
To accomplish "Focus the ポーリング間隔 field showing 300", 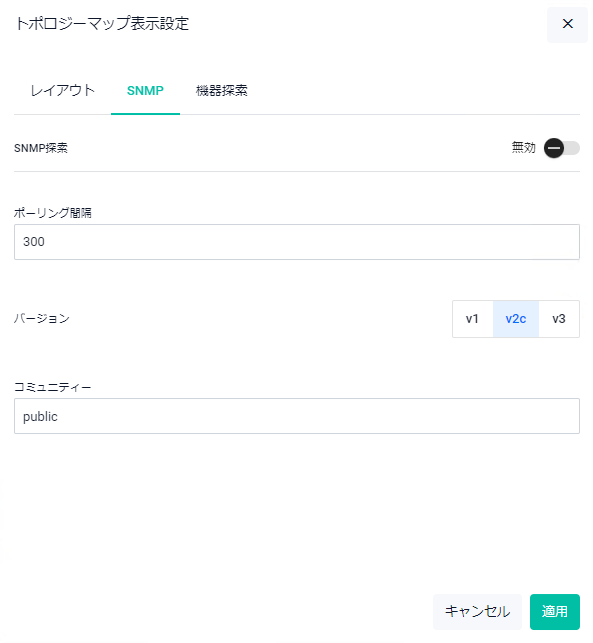I will [296, 242].
